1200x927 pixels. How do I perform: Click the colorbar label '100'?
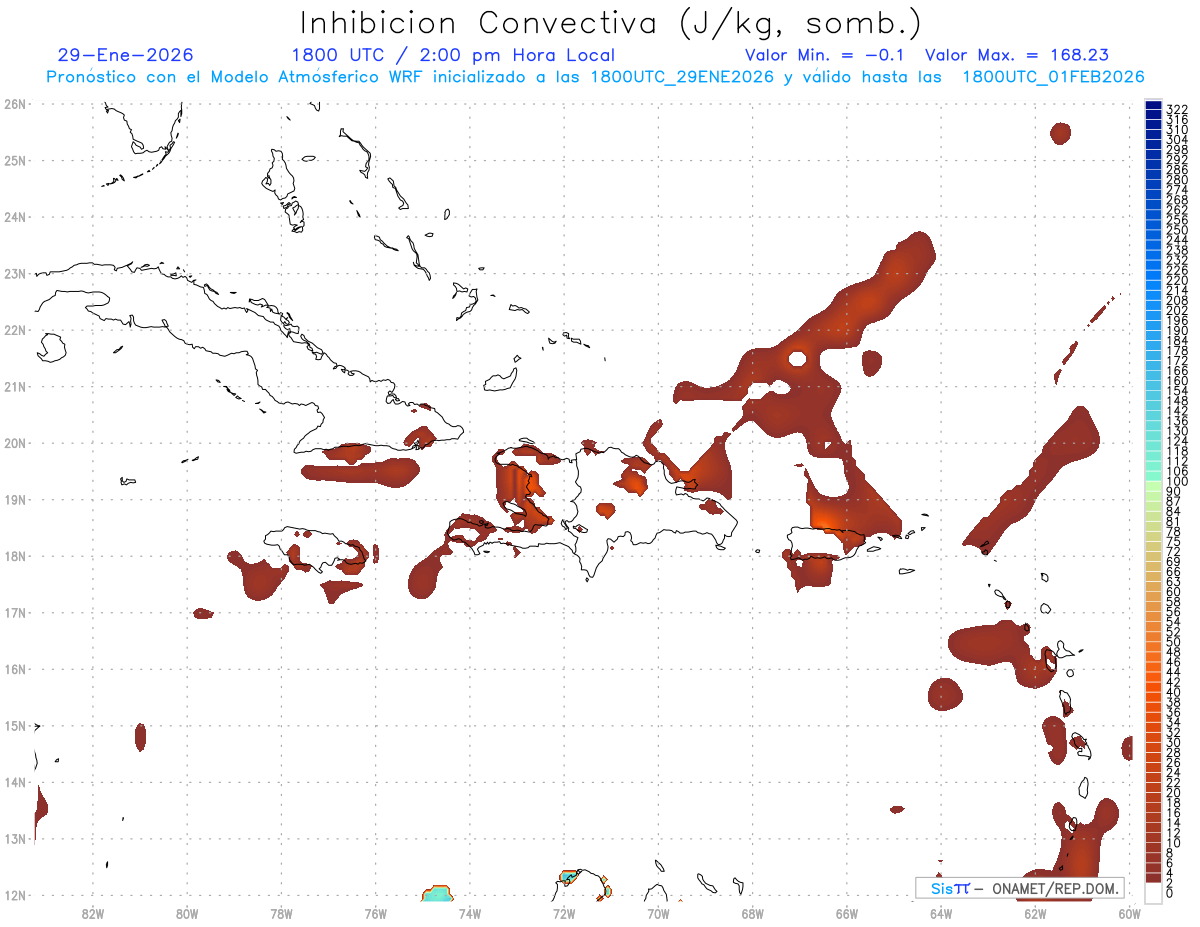tap(1176, 482)
